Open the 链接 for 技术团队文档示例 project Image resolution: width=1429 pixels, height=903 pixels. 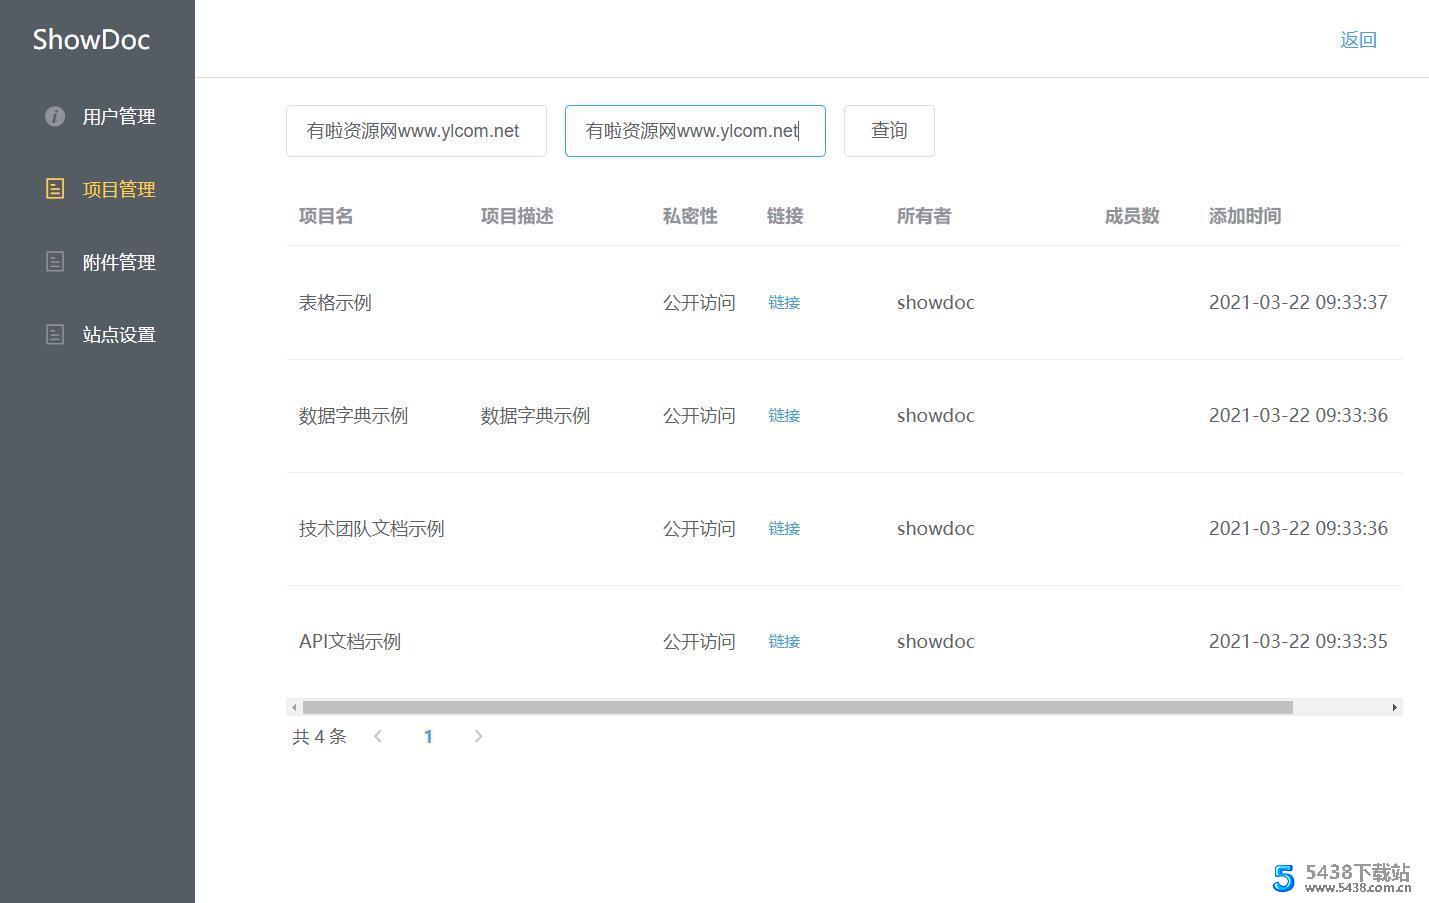(783, 528)
